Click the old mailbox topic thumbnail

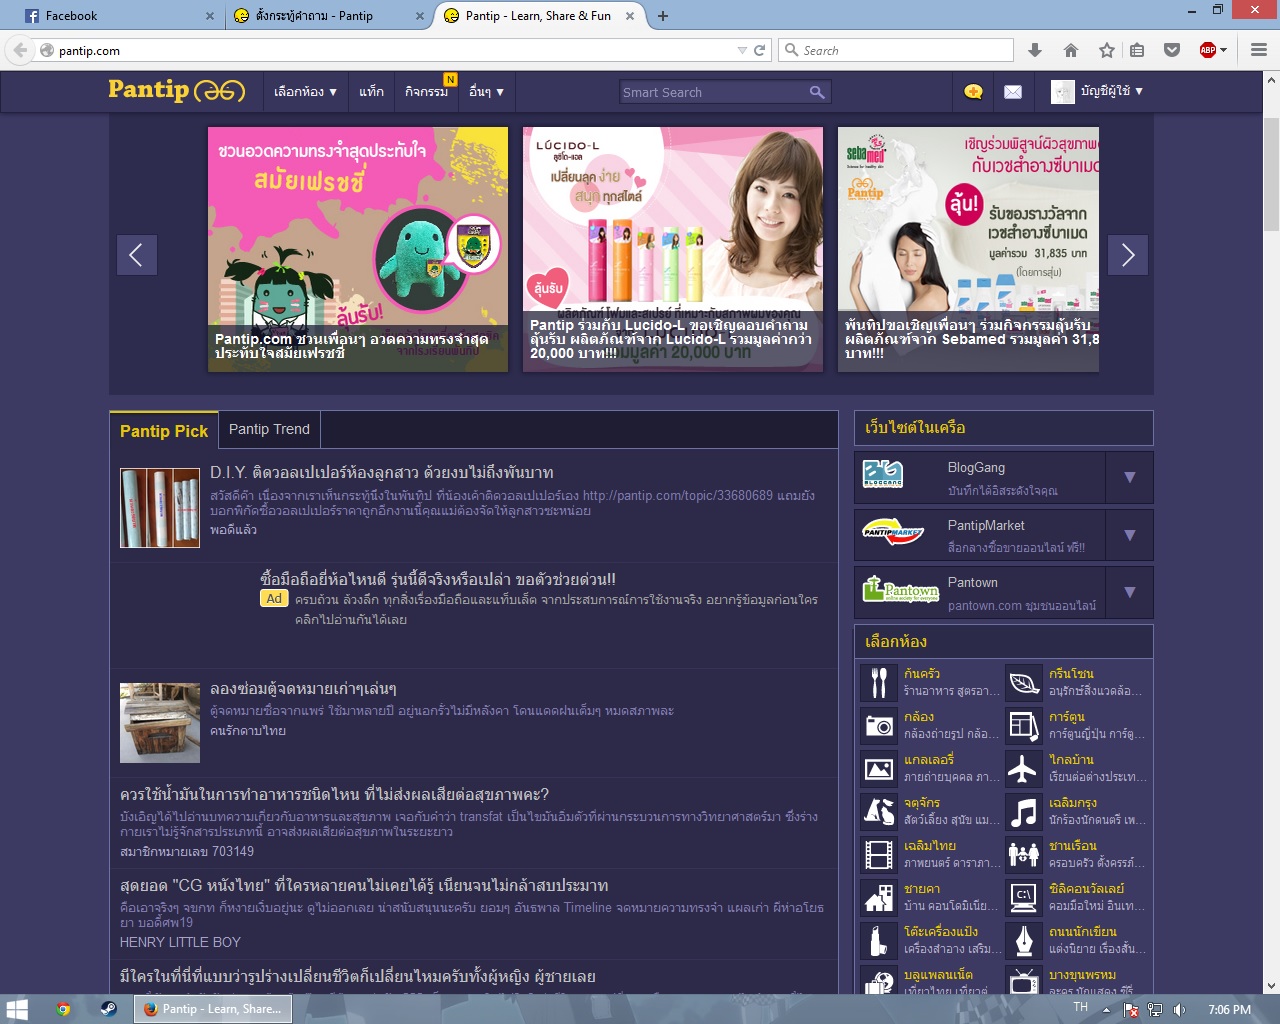160,723
